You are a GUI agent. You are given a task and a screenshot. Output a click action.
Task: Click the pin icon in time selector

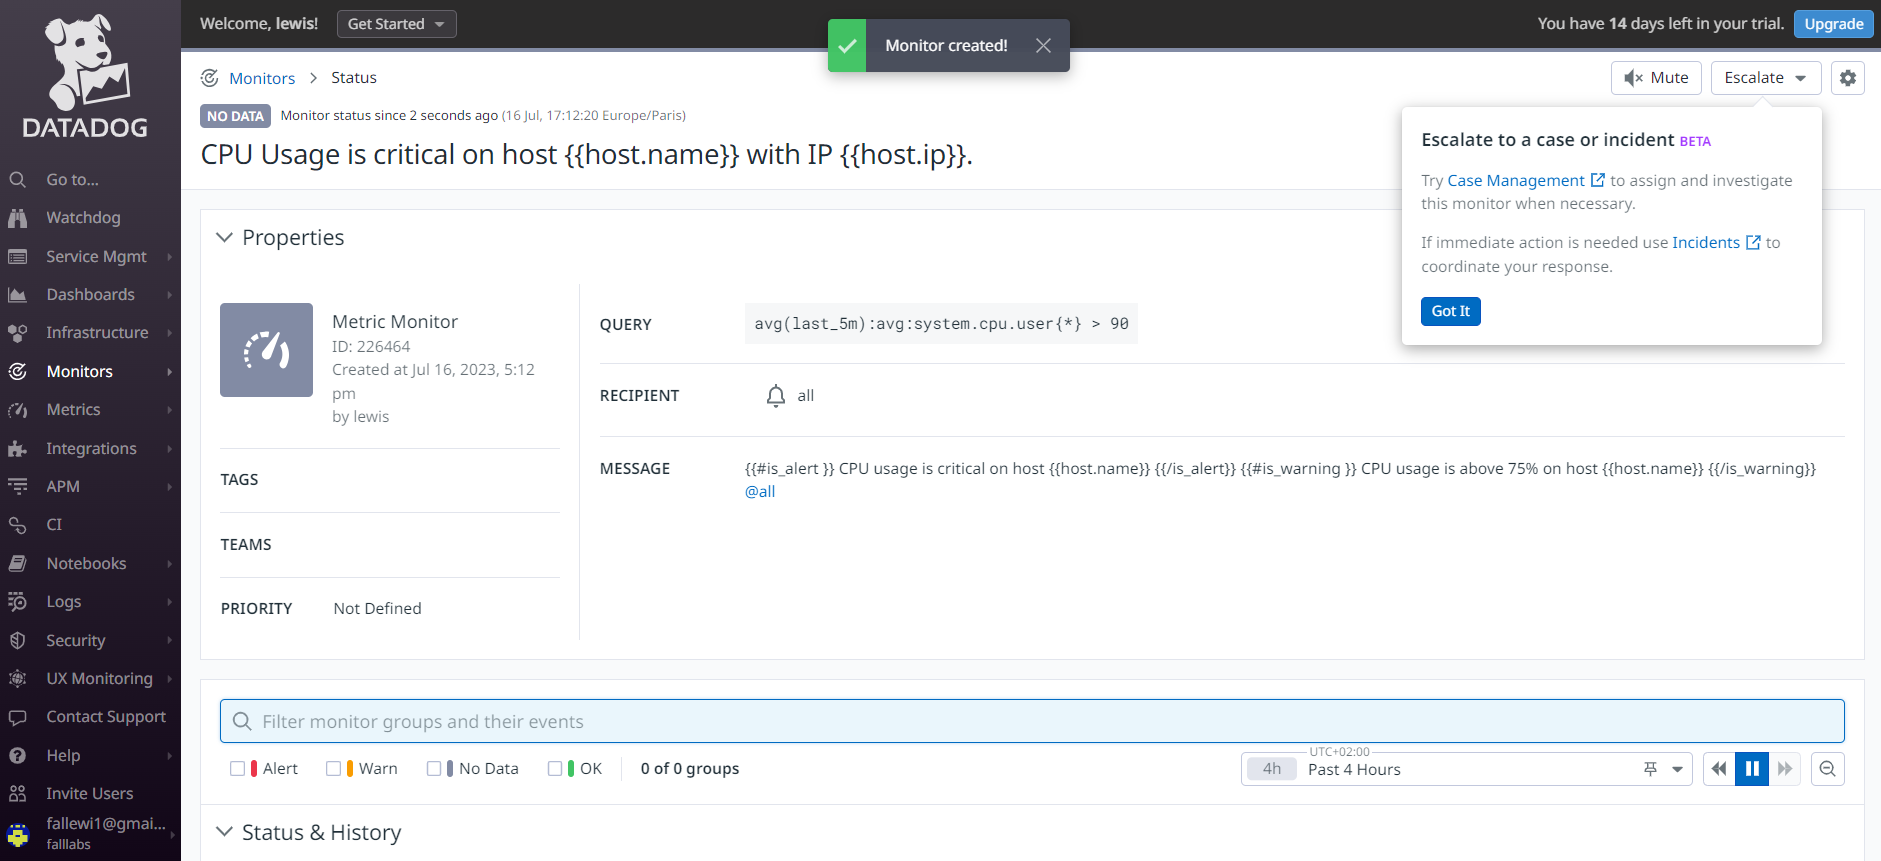(1650, 769)
